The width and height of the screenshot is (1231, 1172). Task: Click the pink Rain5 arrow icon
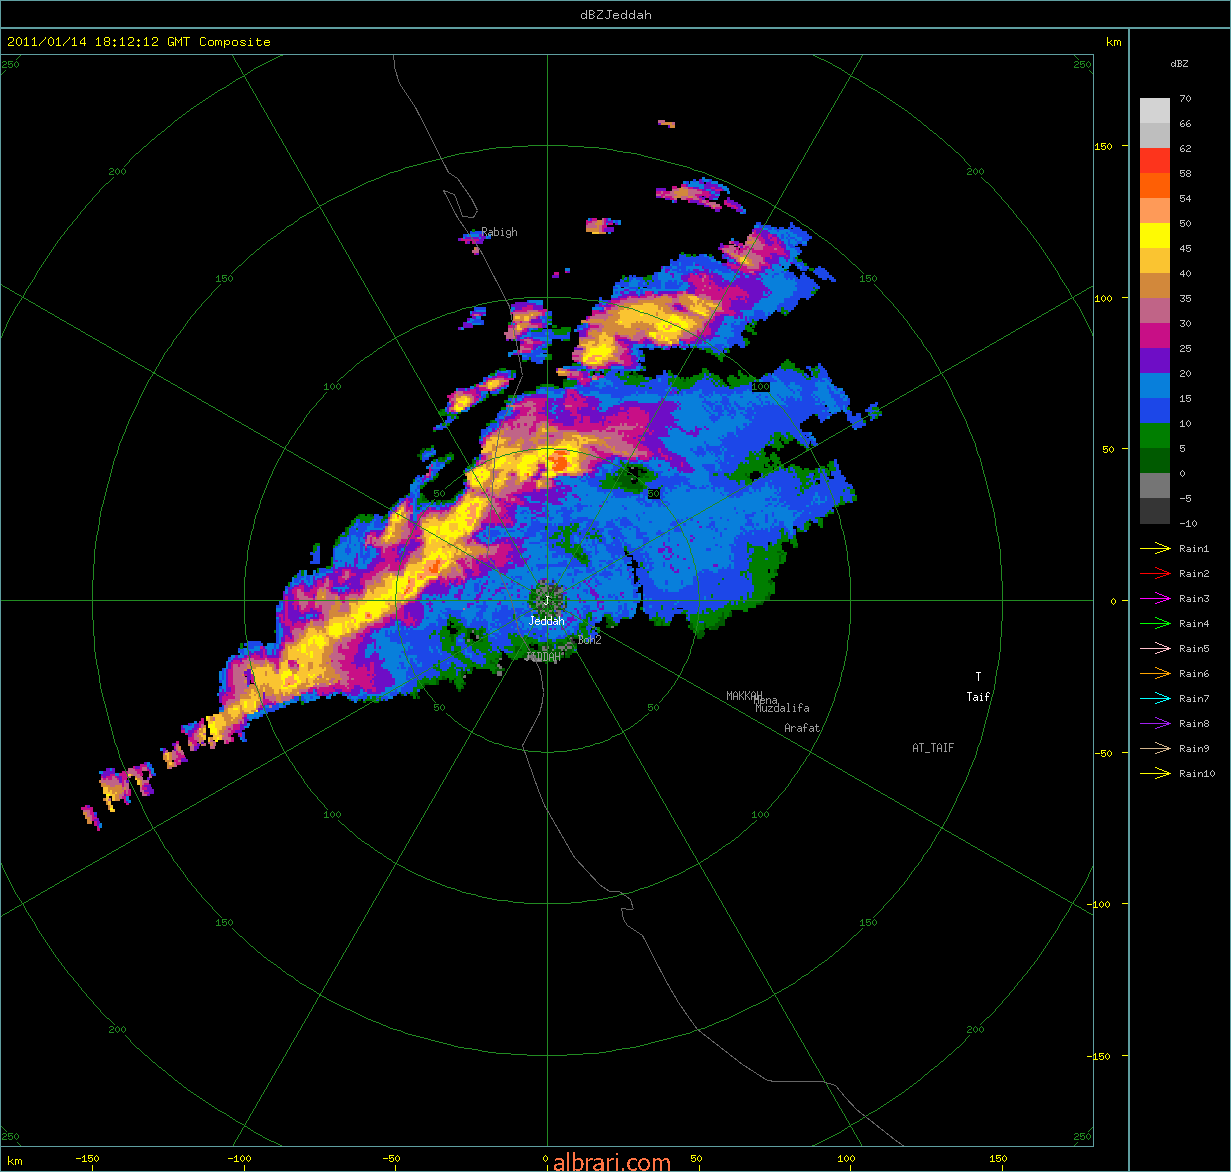coord(1155,648)
